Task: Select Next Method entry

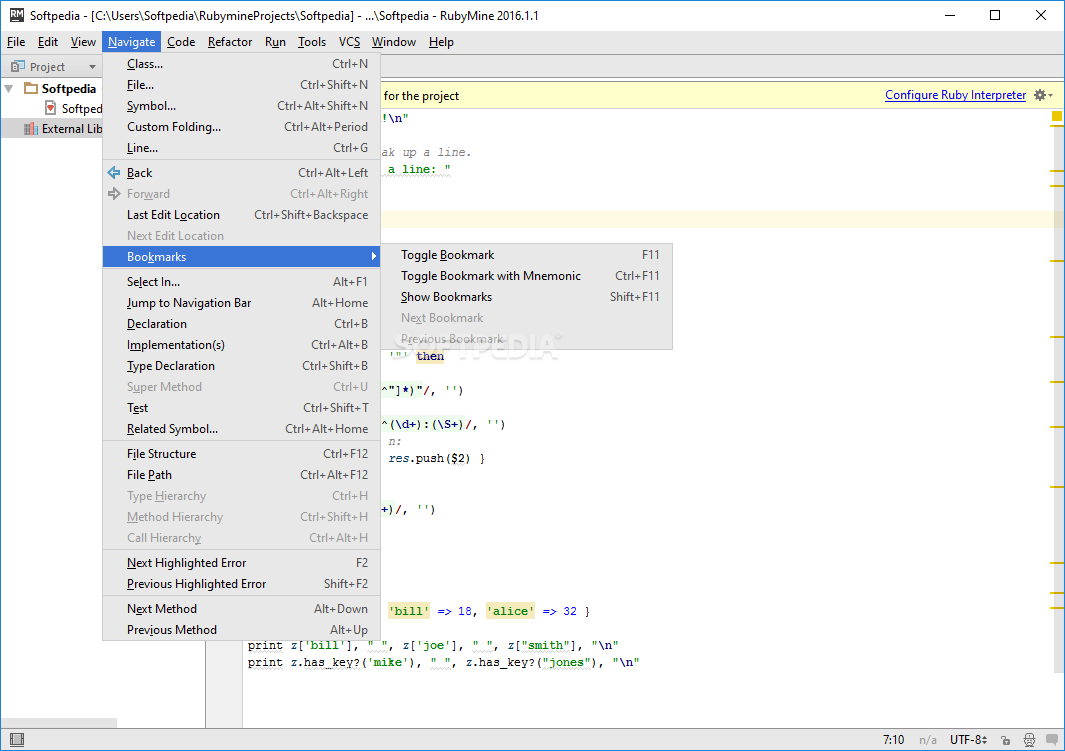Action: point(241,609)
